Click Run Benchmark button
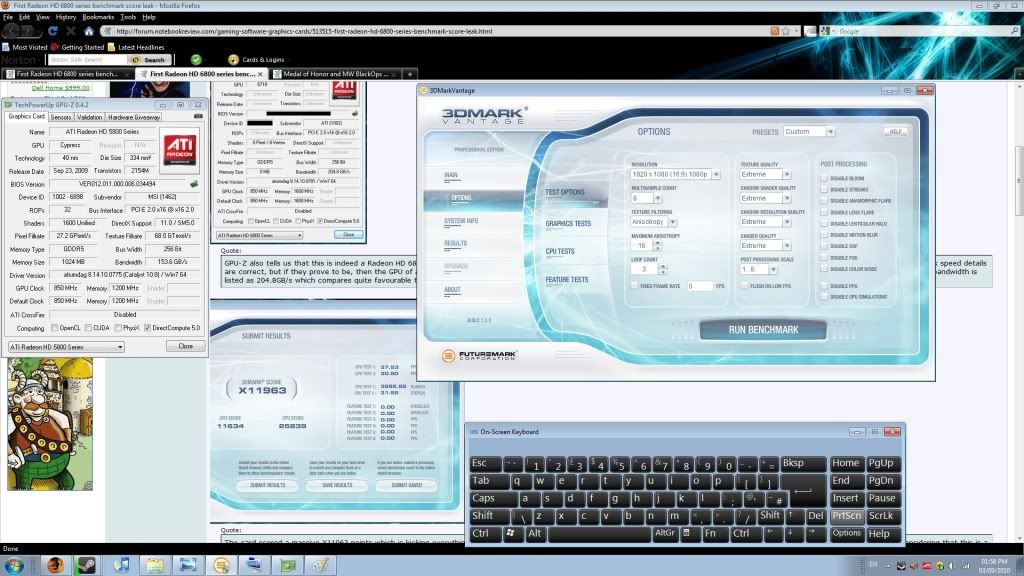 [763, 330]
